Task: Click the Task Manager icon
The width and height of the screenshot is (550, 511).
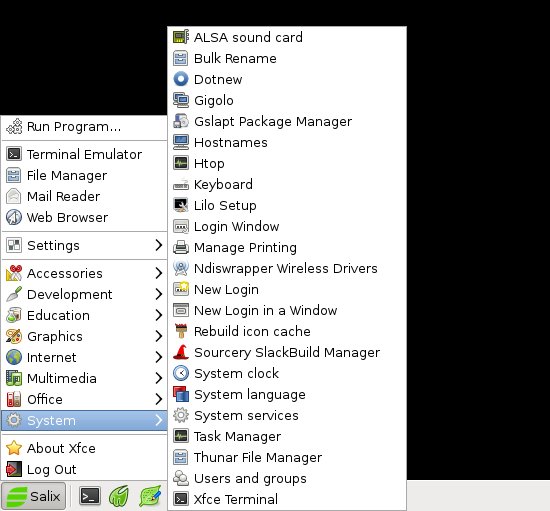Action: click(x=181, y=436)
